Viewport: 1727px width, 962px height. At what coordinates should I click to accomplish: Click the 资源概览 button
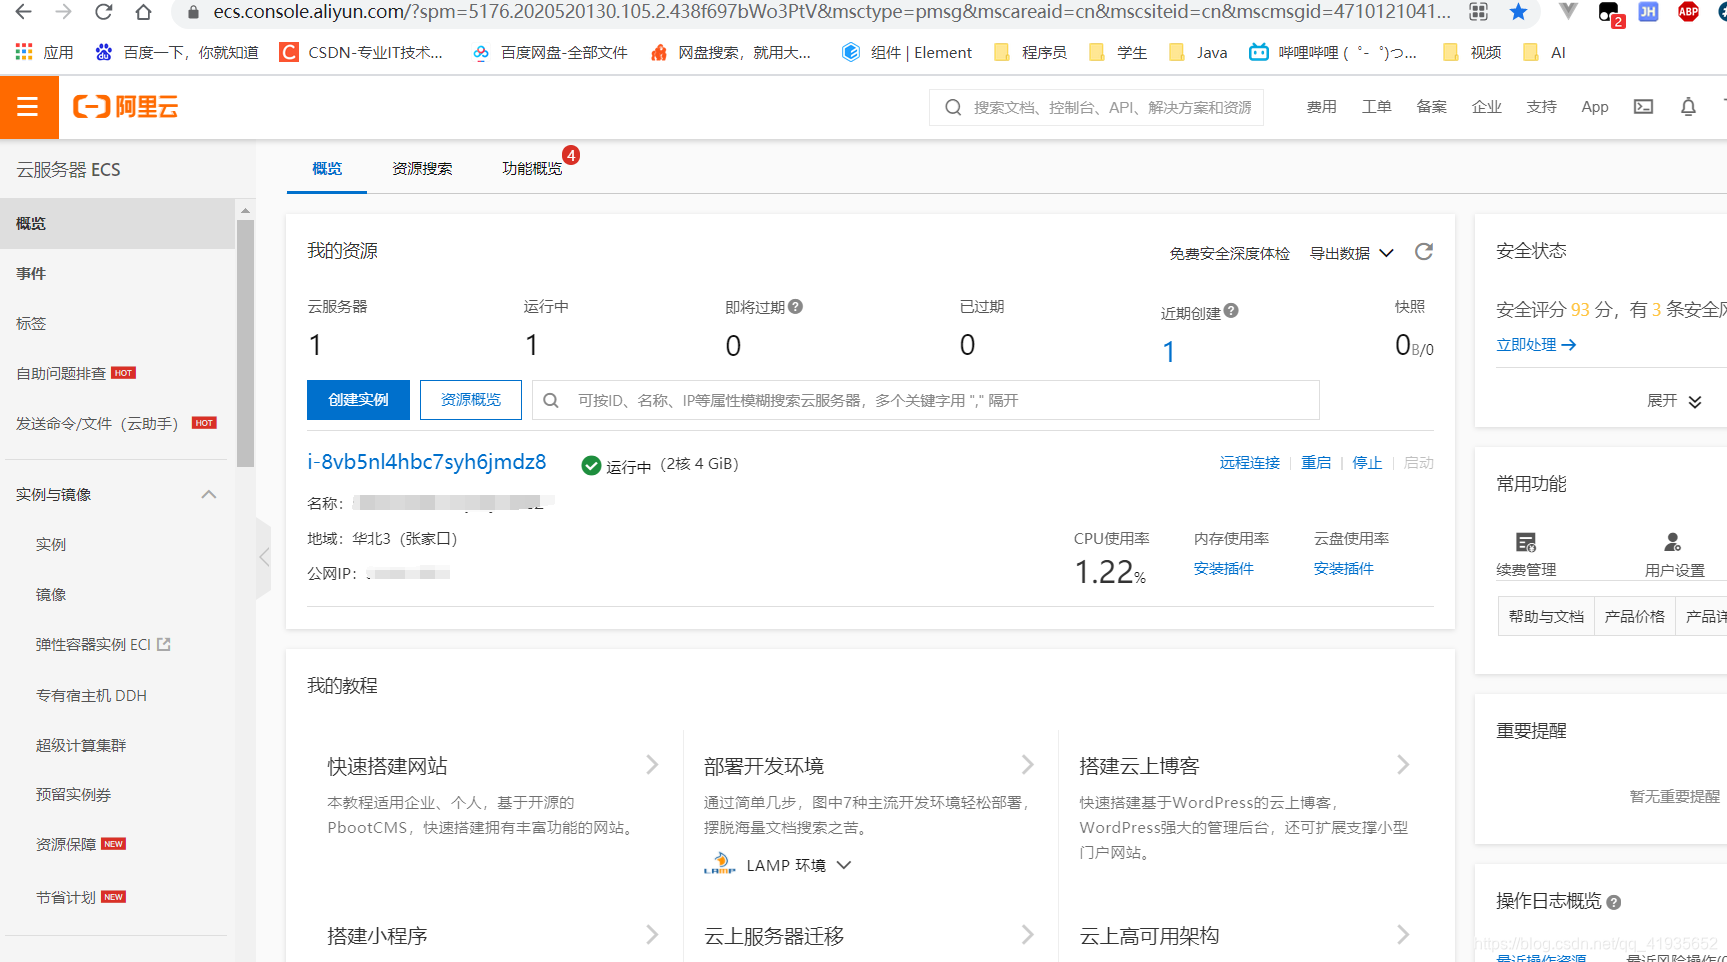pos(471,400)
